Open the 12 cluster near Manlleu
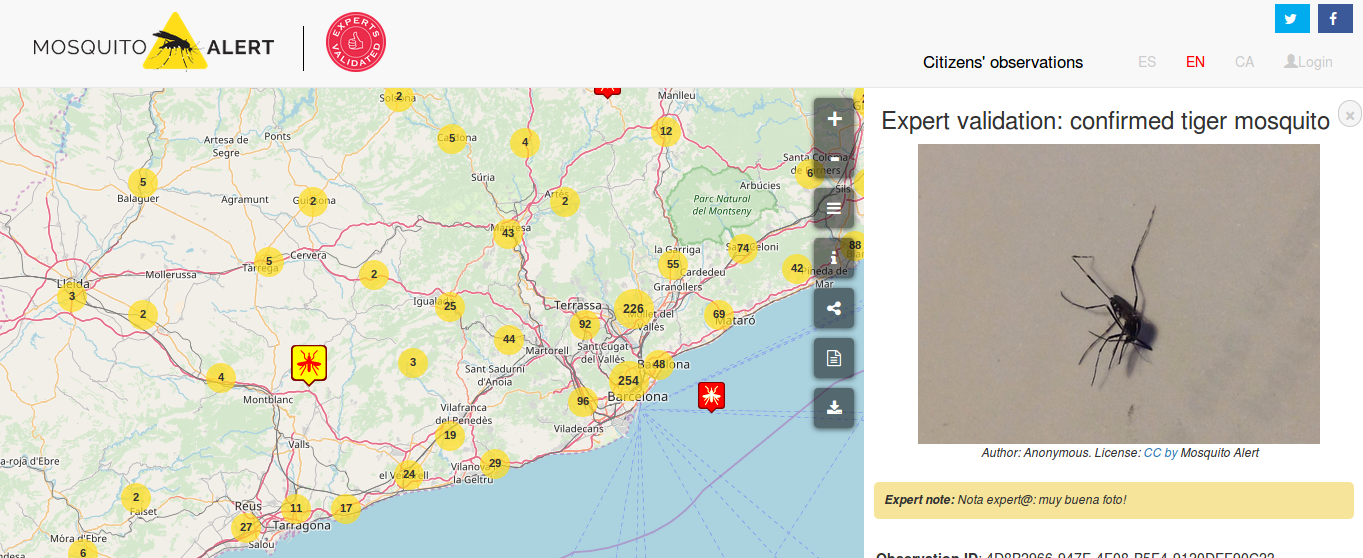Screen dimensions: 1363x558 click(x=666, y=131)
